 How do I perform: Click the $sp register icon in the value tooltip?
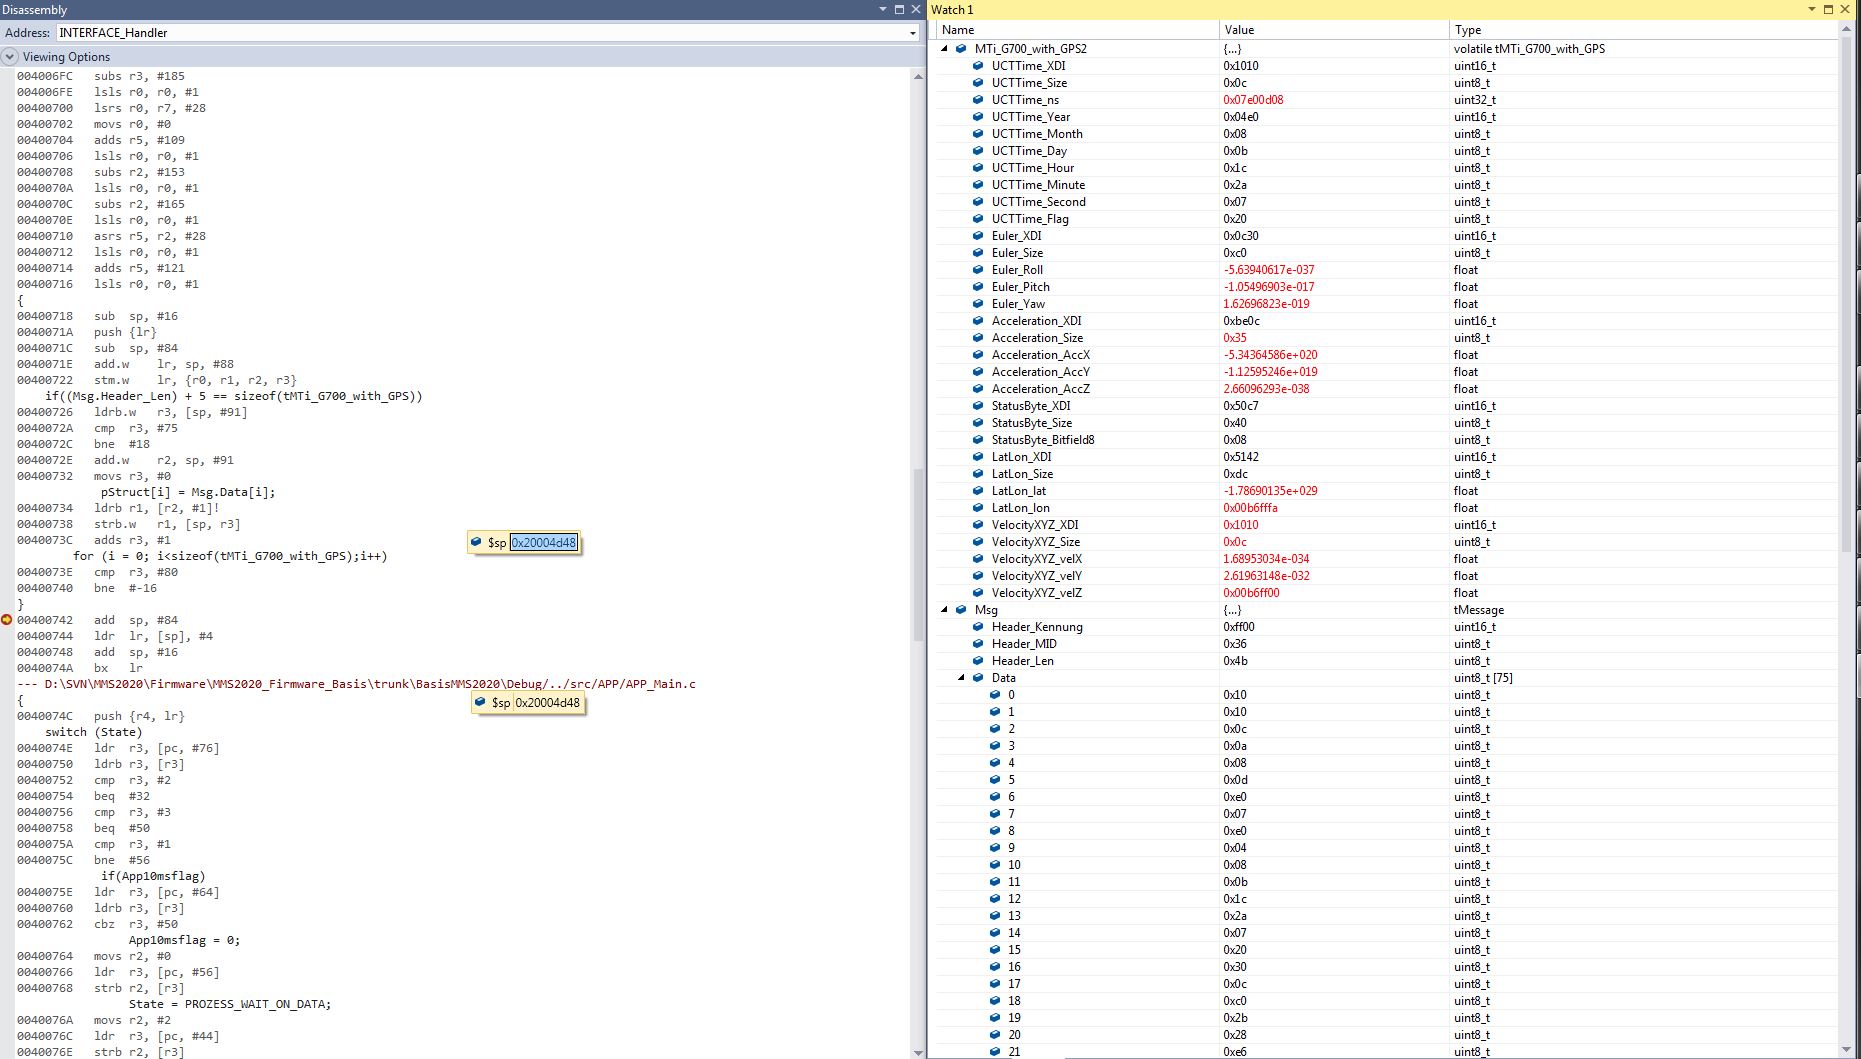(475, 542)
